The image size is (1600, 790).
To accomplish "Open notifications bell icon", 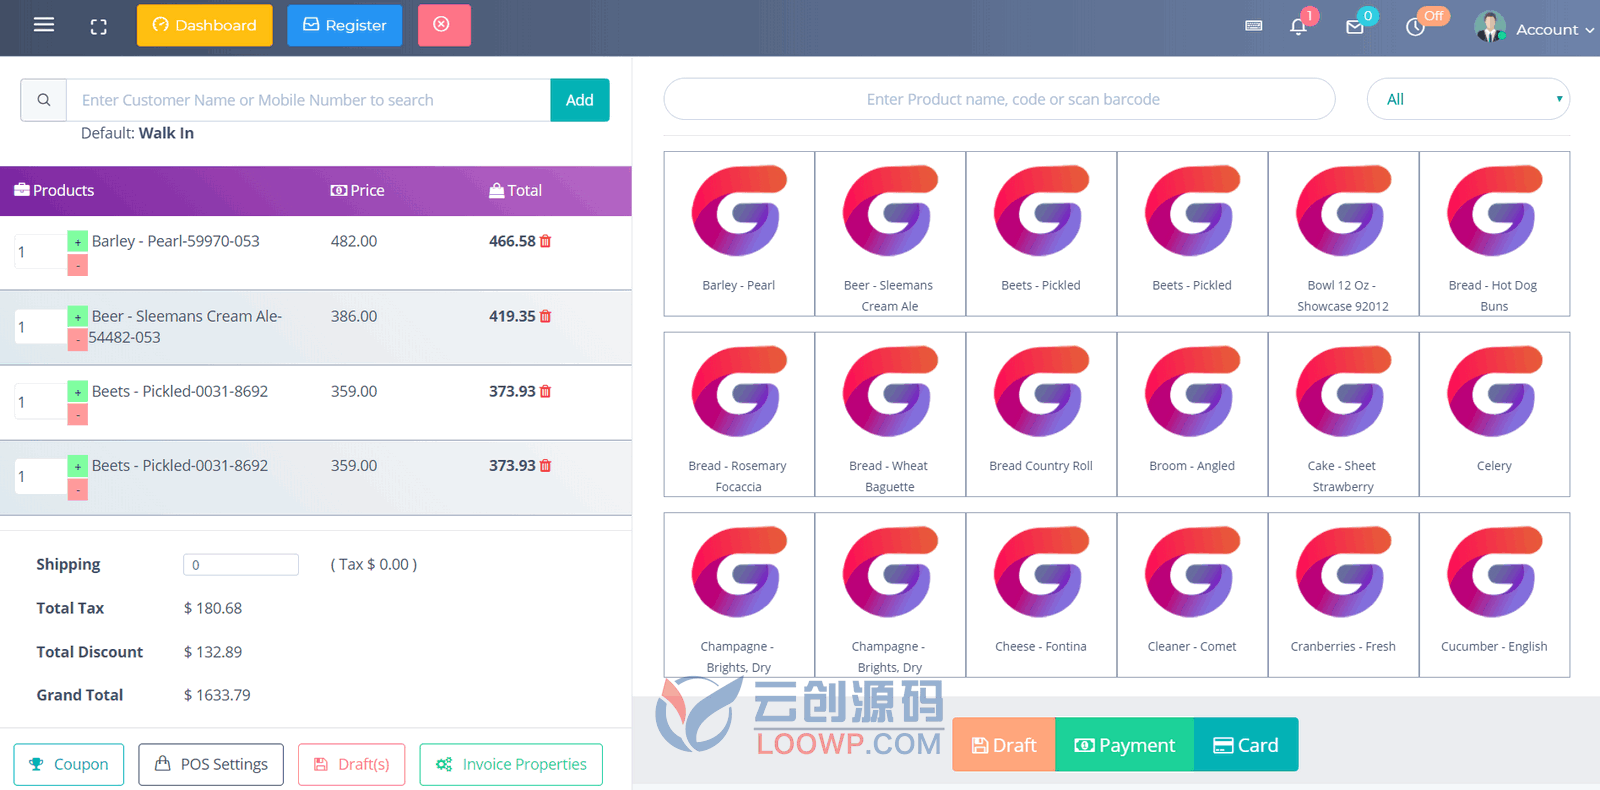I will 1299,26.
